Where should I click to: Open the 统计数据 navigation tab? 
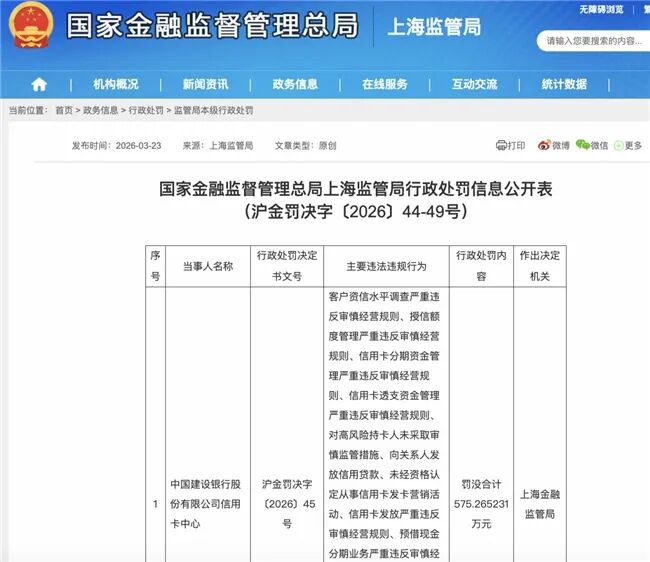click(x=564, y=84)
